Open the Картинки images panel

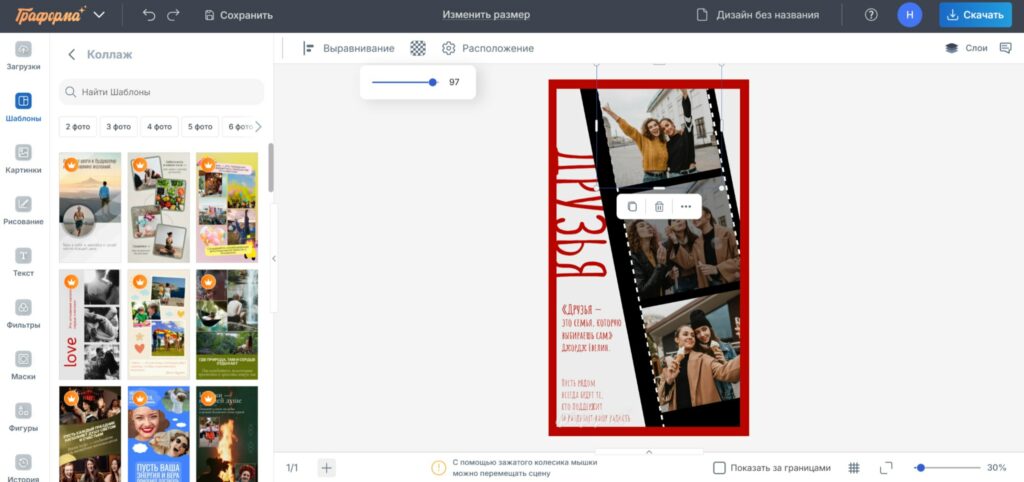pyautogui.click(x=24, y=159)
